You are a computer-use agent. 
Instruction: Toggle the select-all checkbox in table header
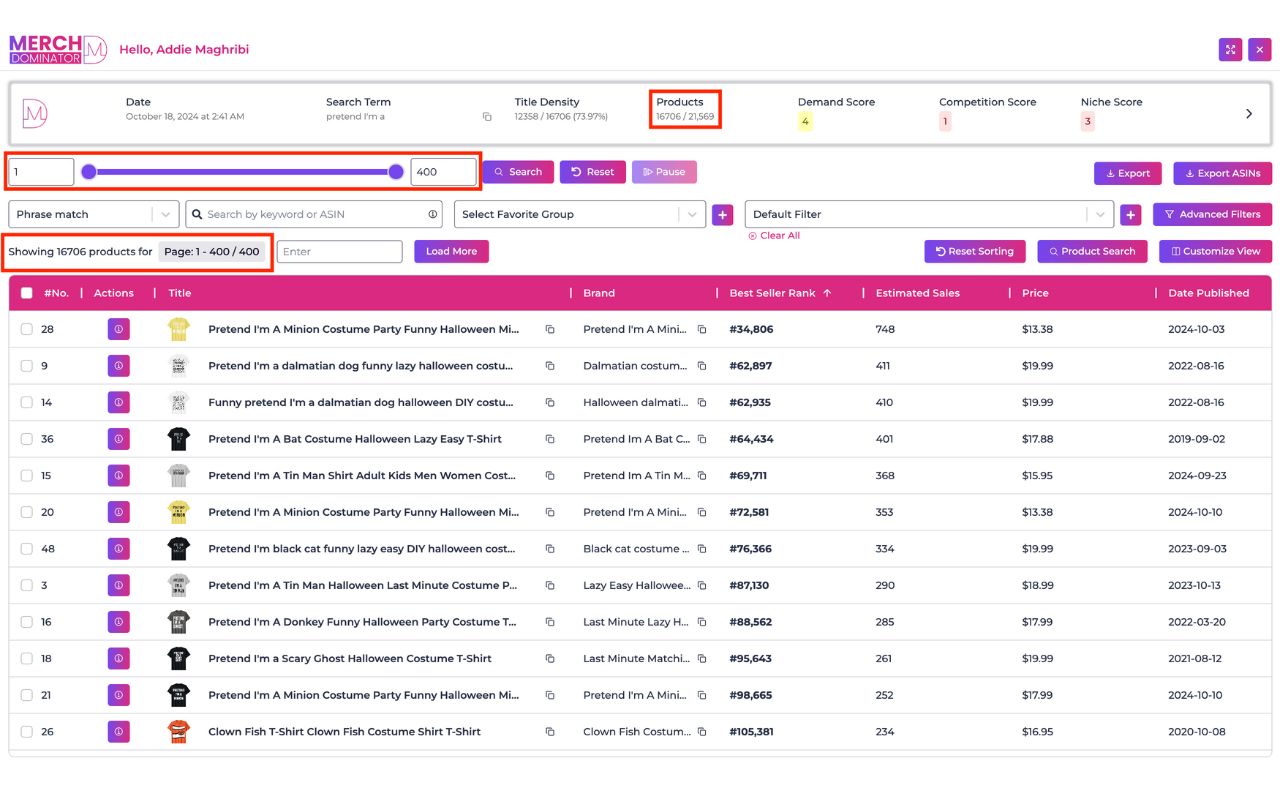tap(27, 293)
